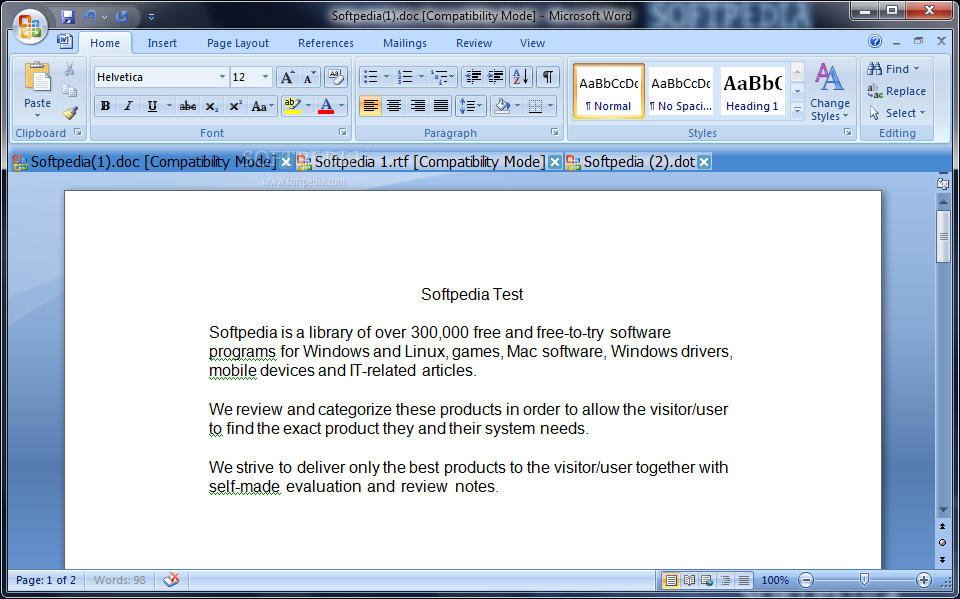960x599 pixels.
Task: Apply strikethrough formatting
Action: coord(187,106)
